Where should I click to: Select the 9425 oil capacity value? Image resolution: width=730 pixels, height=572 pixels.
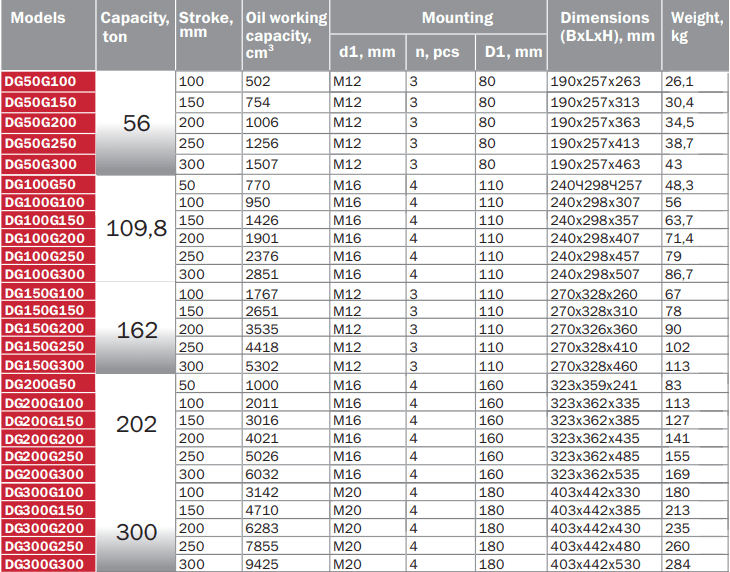pyautogui.click(x=285, y=564)
